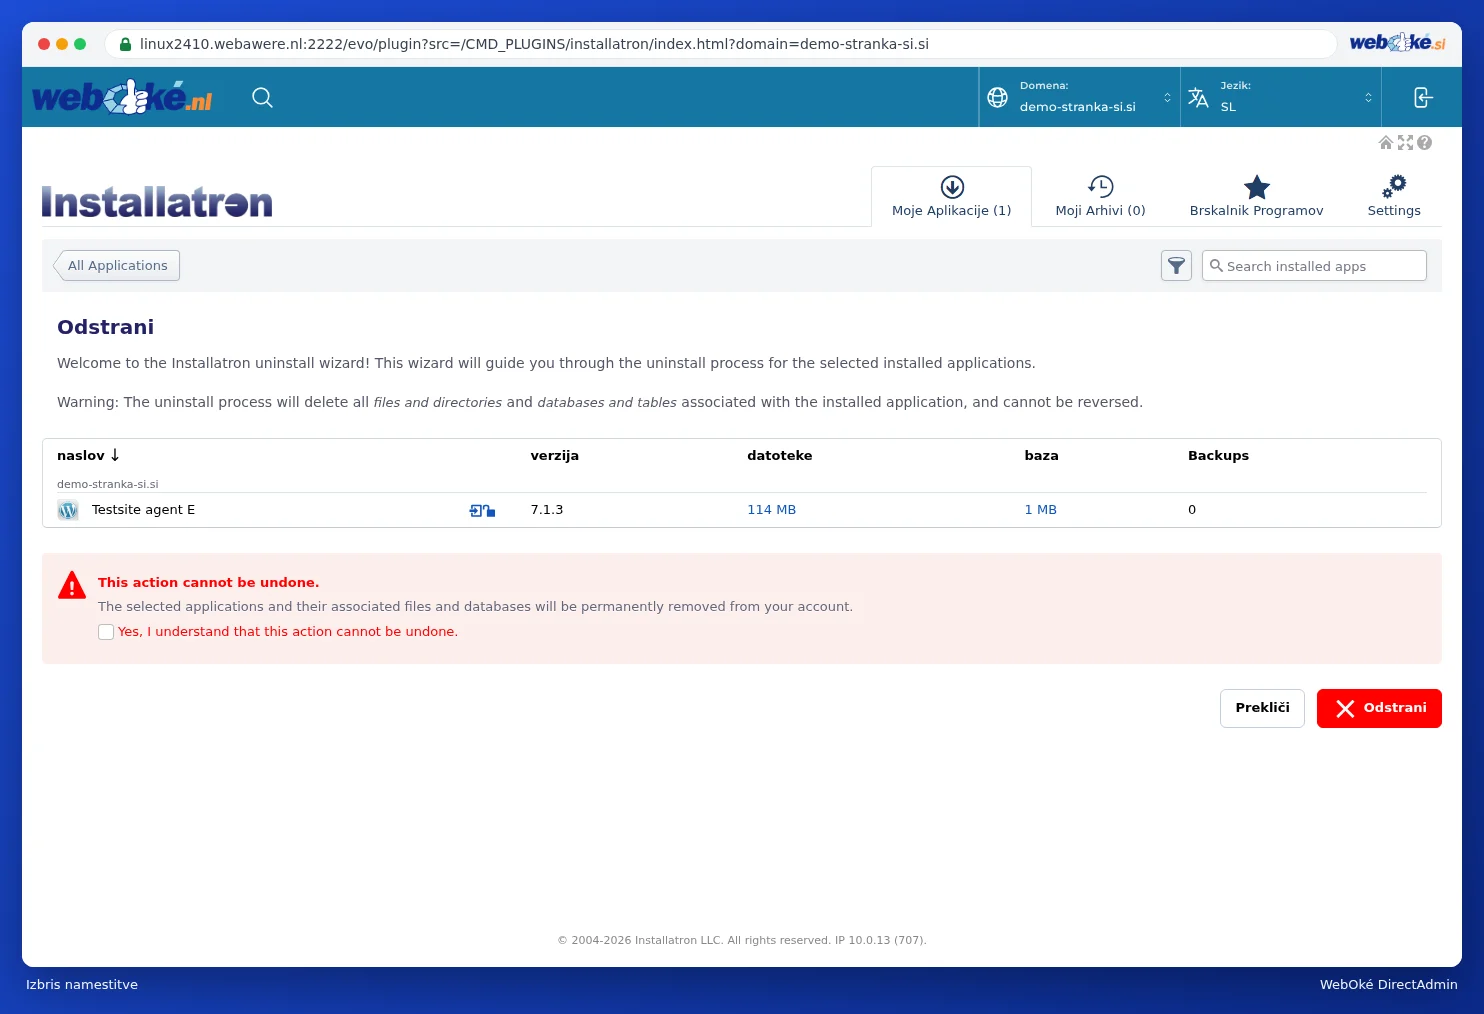This screenshot has height=1014, width=1484.
Task: Focus the Search installed apps field
Action: [x=1314, y=266]
